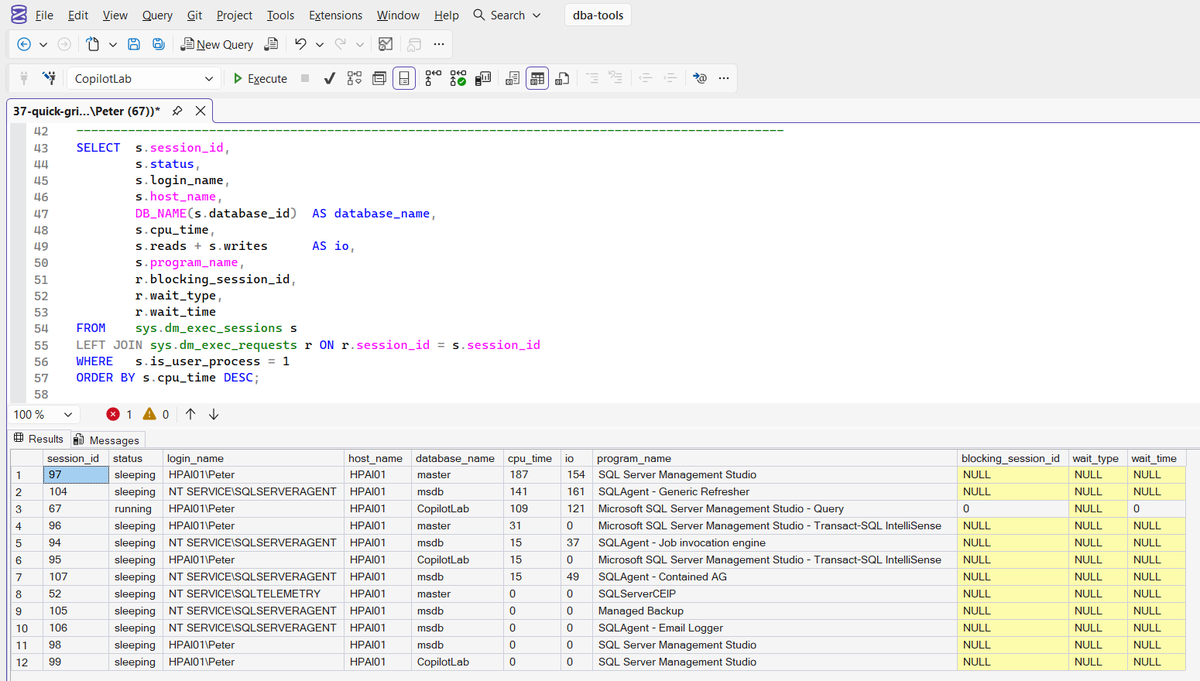Switch output to Results to Text
The width and height of the screenshot is (1200, 681).
pyautogui.click(x=512, y=78)
